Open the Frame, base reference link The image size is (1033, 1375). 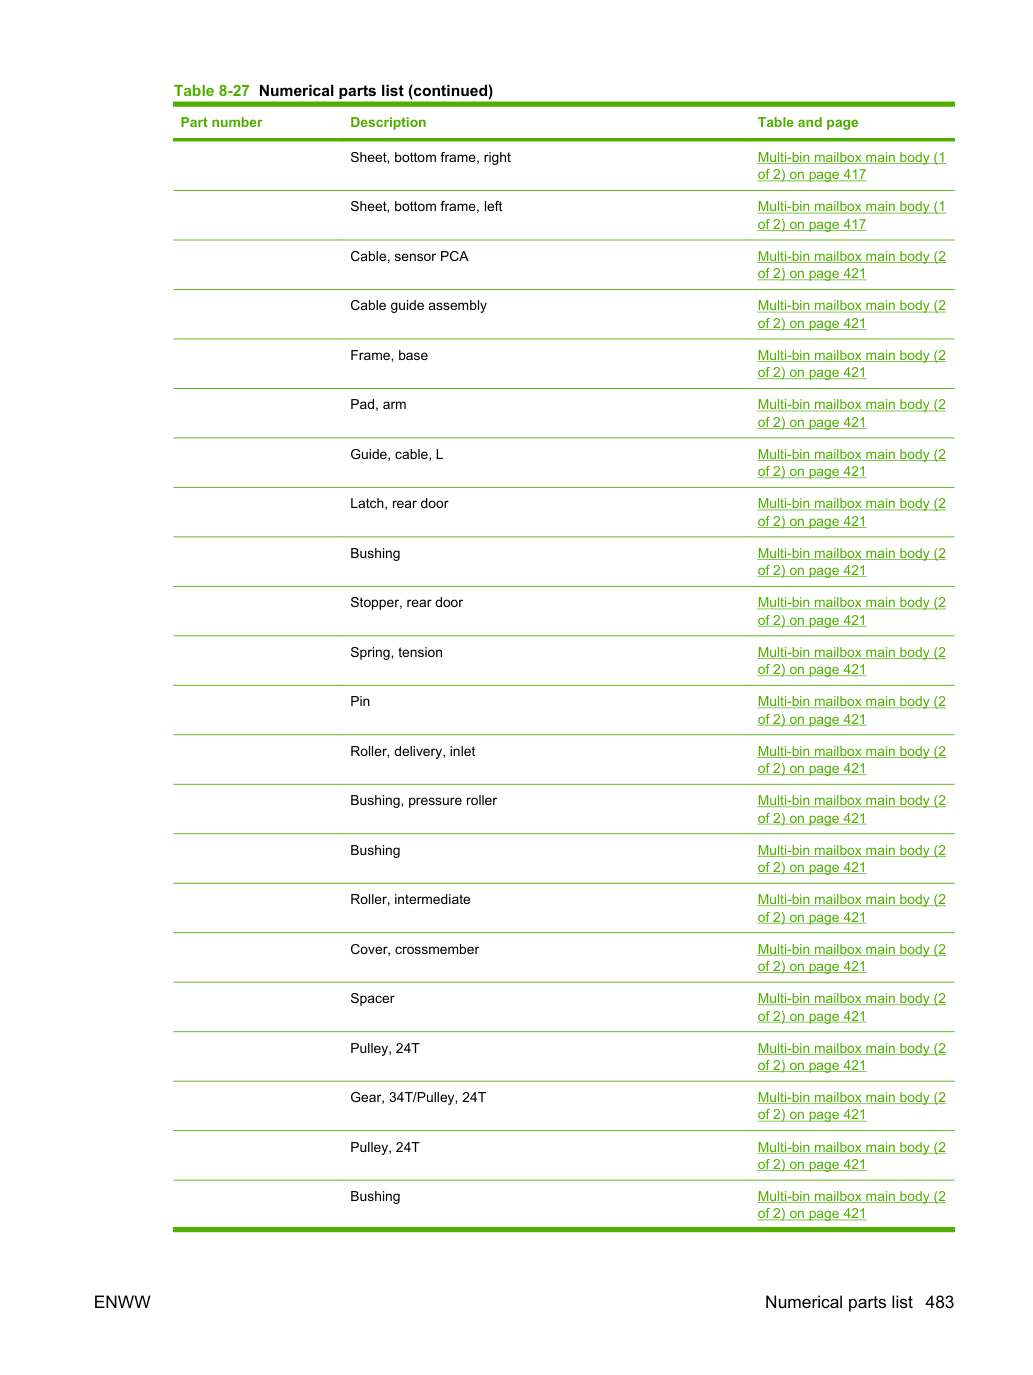[851, 364]
